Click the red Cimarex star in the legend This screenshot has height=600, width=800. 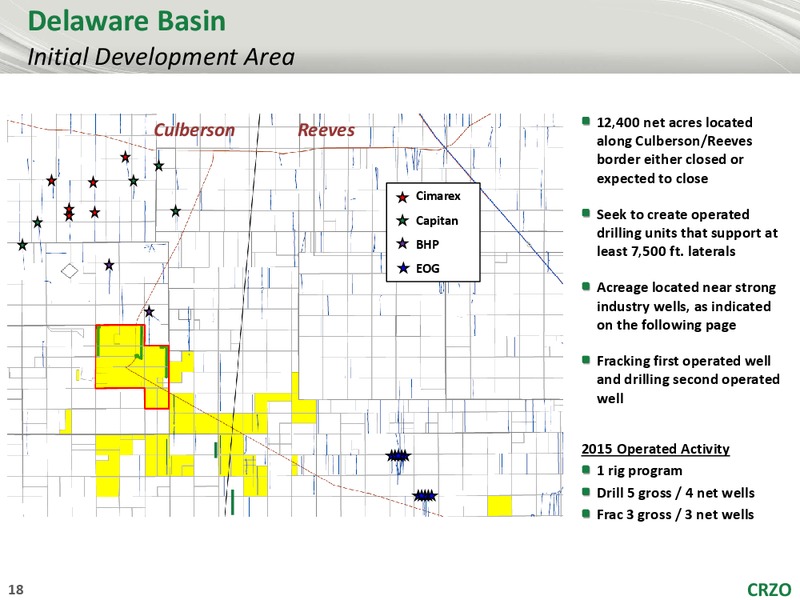click(x=403, y=197)
